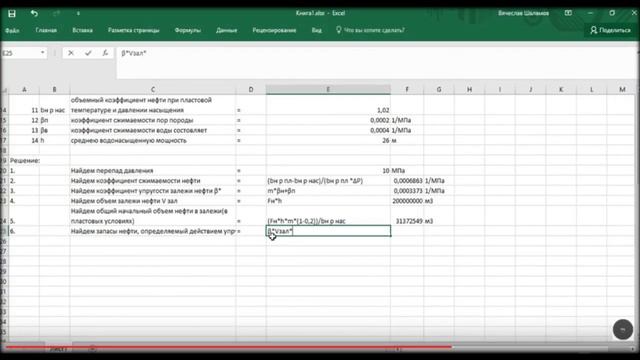This screenshot has height=360, width=640.
Task: Switch to the Вставка ribbon tab
Action: click(x=82, y=30)
